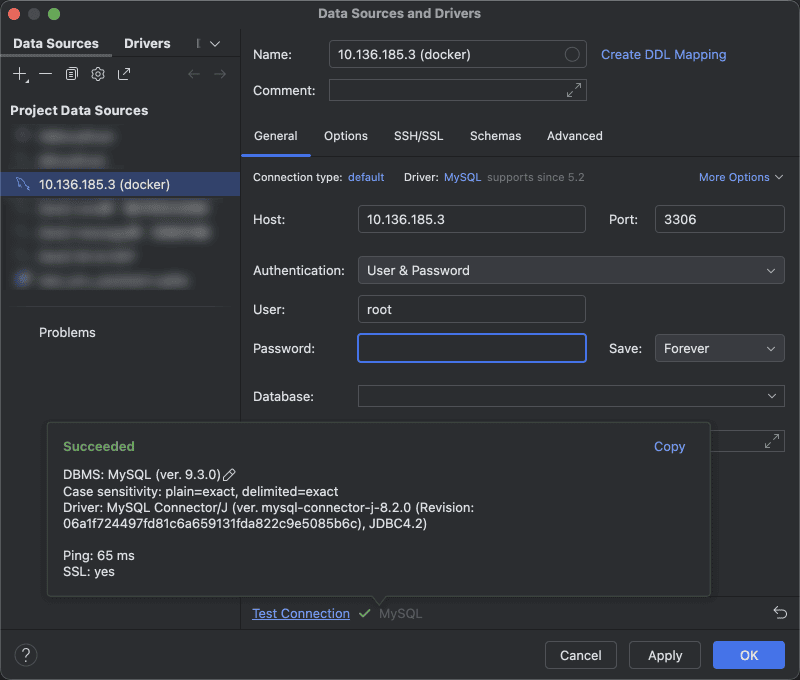Show hidden tabs chevron beside Drivers

(x=215, y=44)
